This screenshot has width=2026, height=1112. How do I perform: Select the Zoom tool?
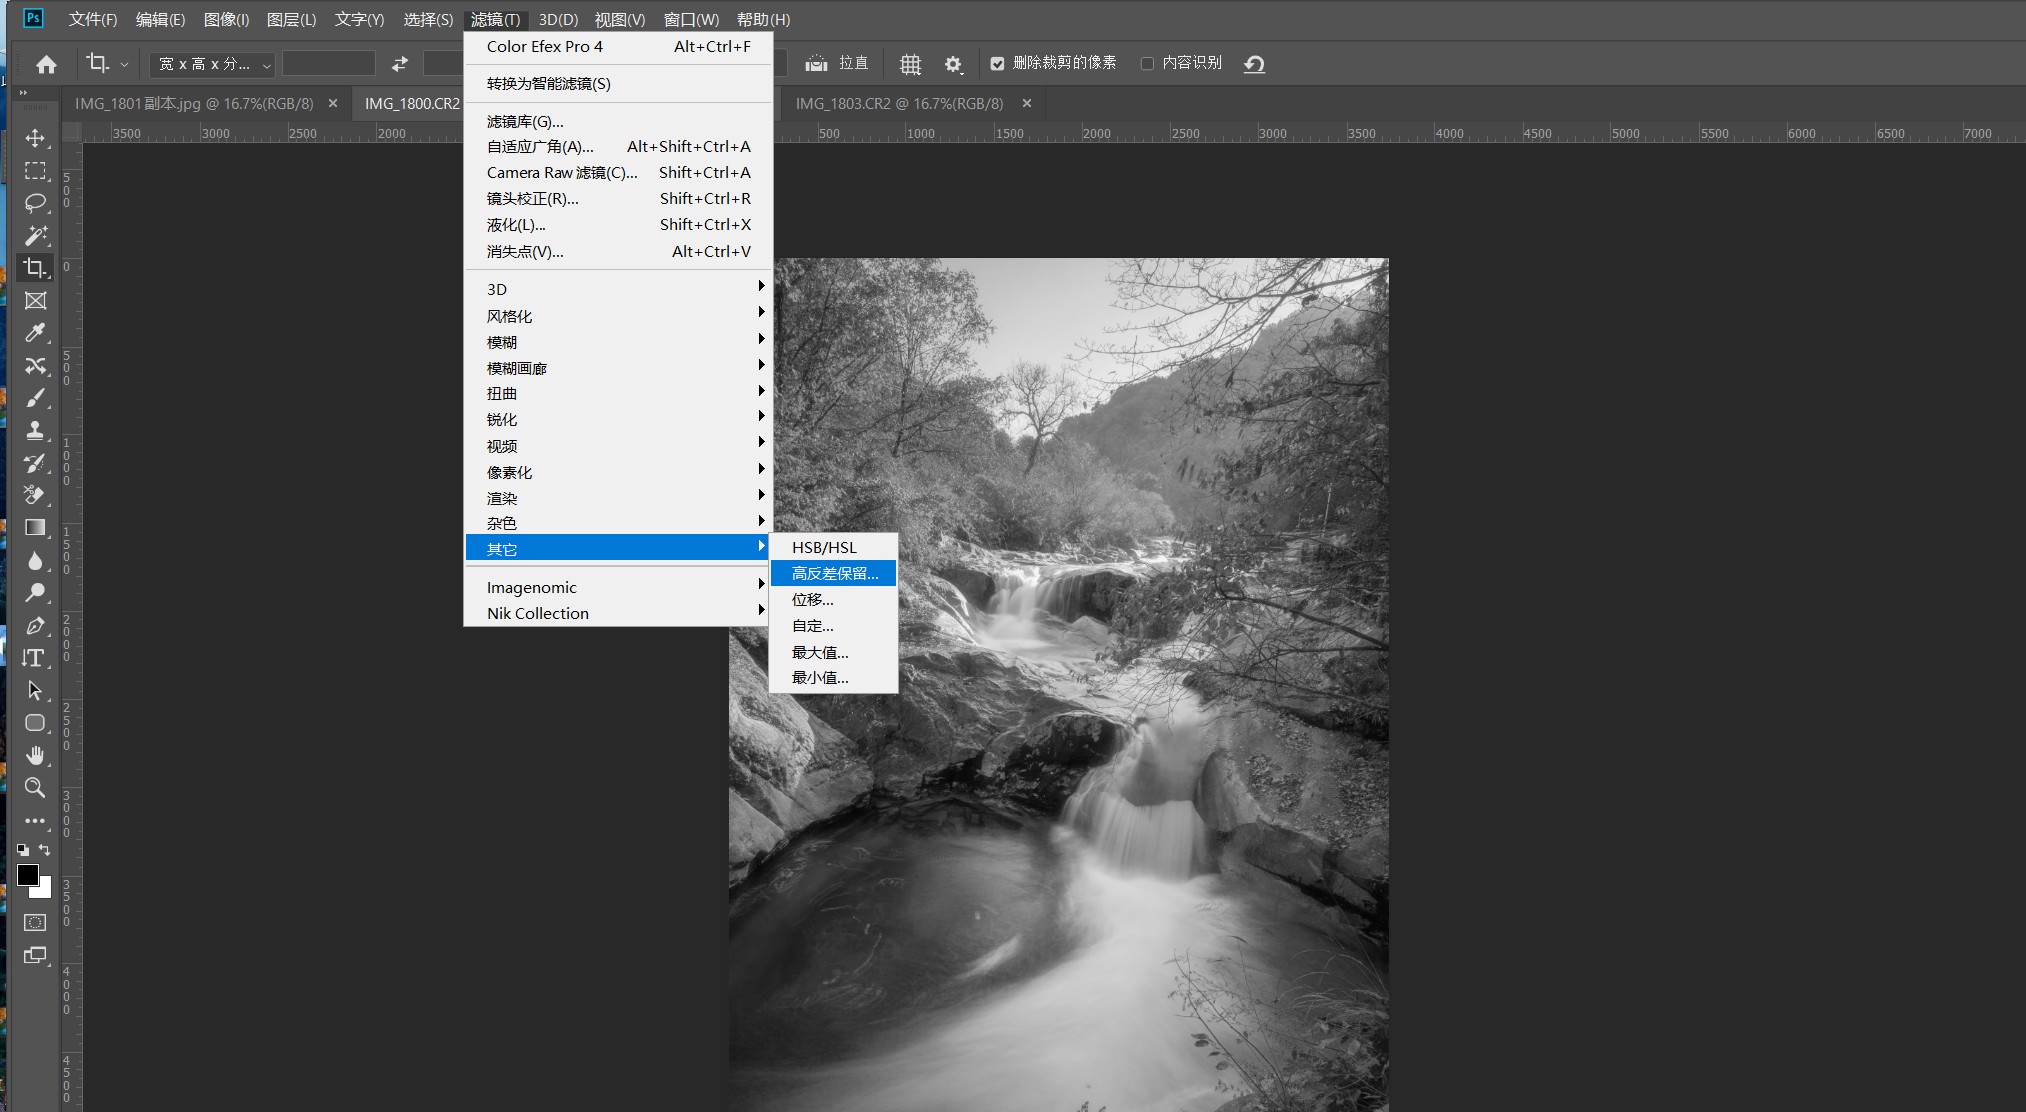tap(35, 788)
